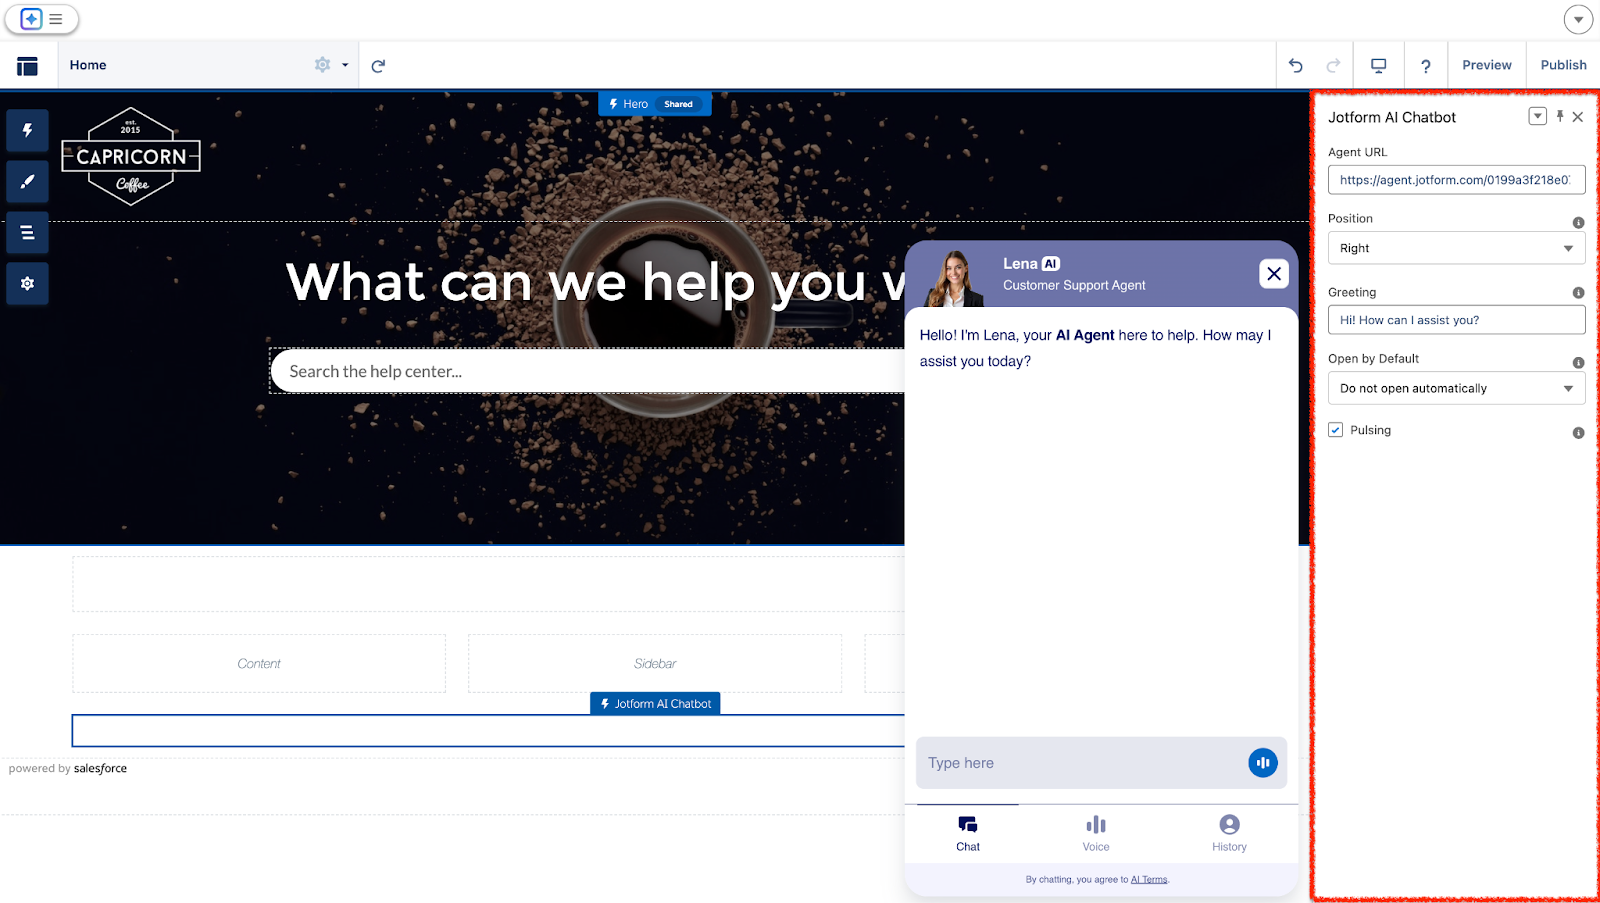
Task: Open site settings gear in left sidebar
Action: tap(27, 283)
